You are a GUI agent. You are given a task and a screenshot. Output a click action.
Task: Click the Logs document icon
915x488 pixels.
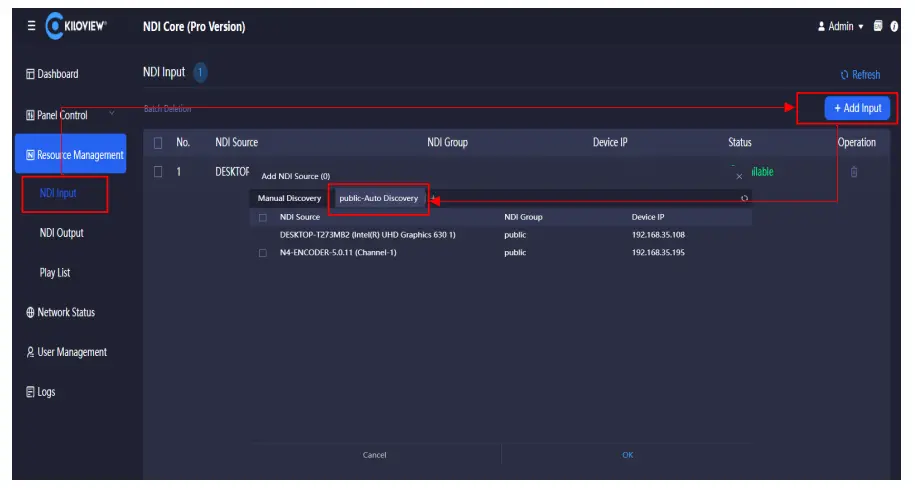coord(30,392)
